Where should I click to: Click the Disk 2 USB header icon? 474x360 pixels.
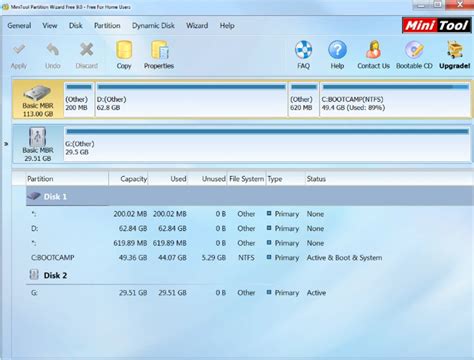coord(34,274)
